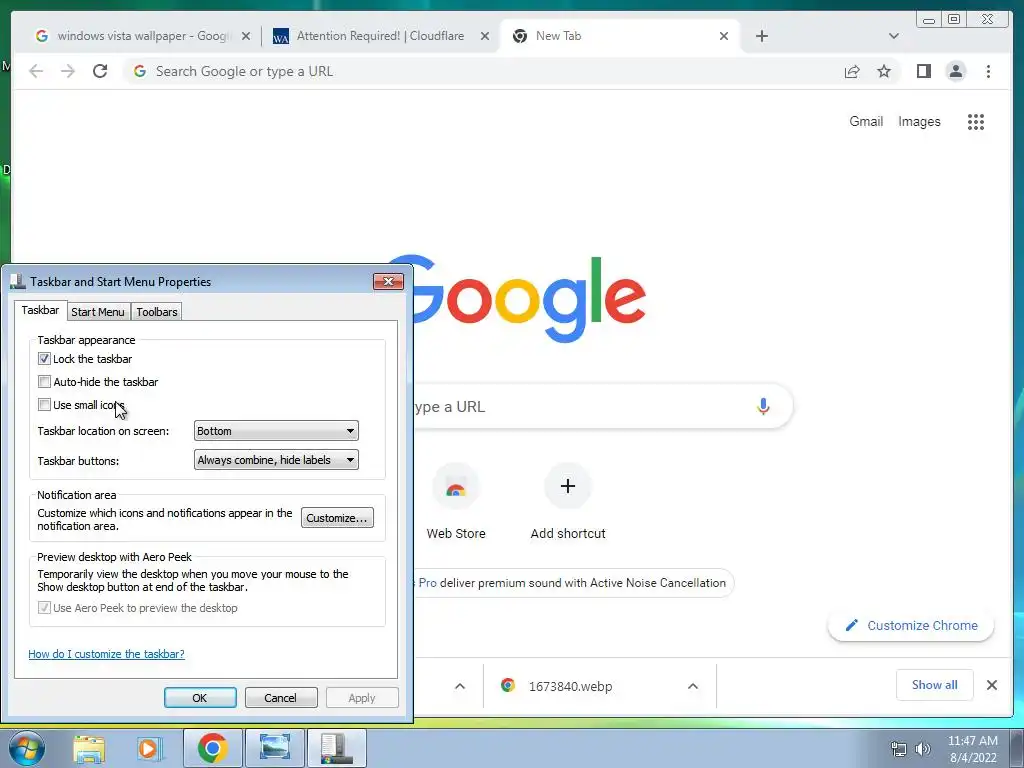Image resolution: width=1024 pixels, height=768 pixels.
Task: Bookmark this tab with the star icon
Action: 884,71
